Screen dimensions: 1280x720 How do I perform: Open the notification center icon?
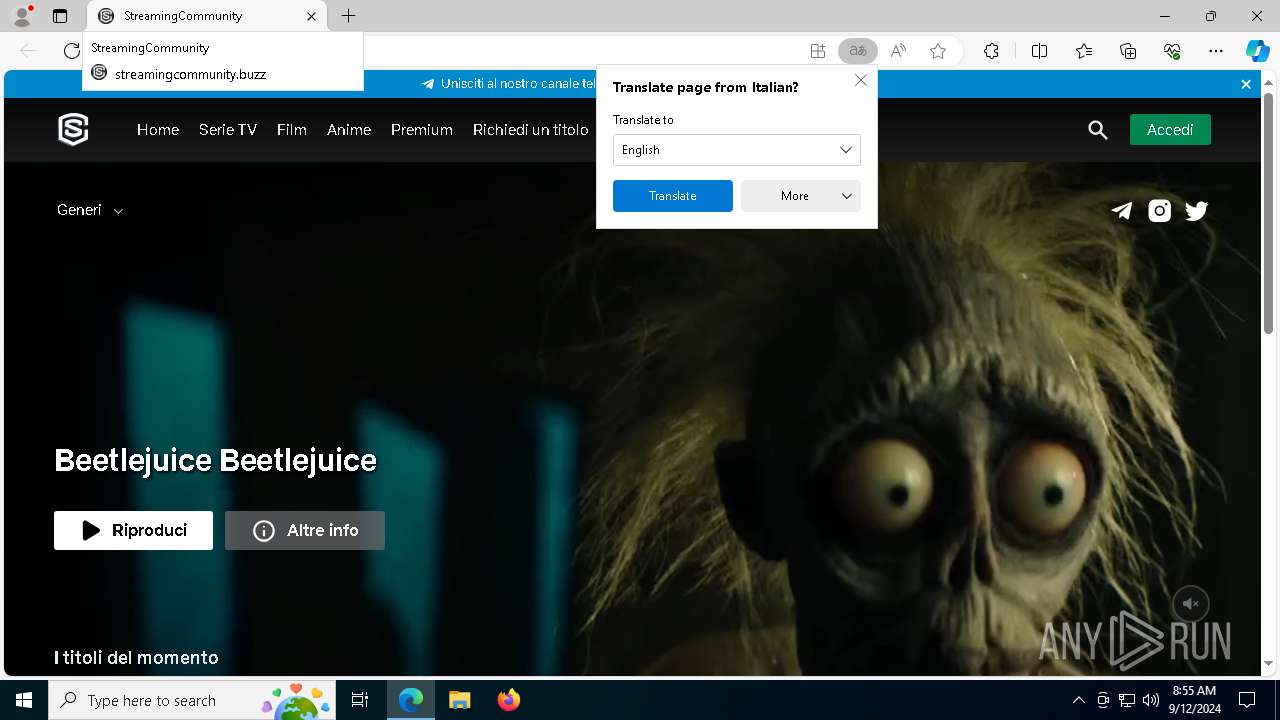pos(1247,700)
